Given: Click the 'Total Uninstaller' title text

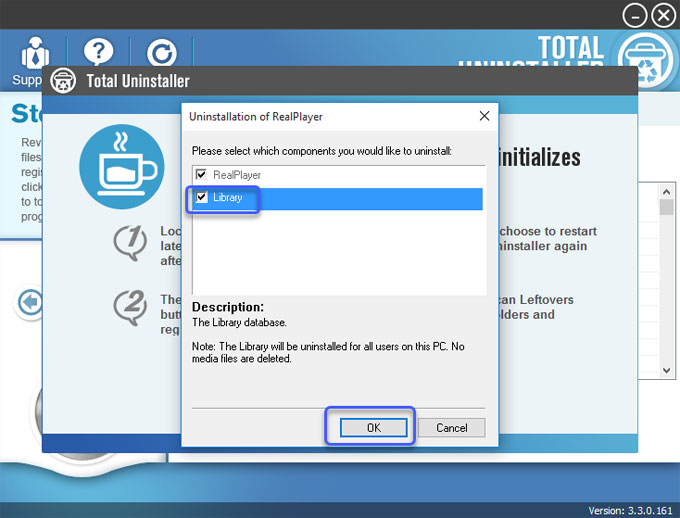Looking at the screenshot, I should [138, 81].
